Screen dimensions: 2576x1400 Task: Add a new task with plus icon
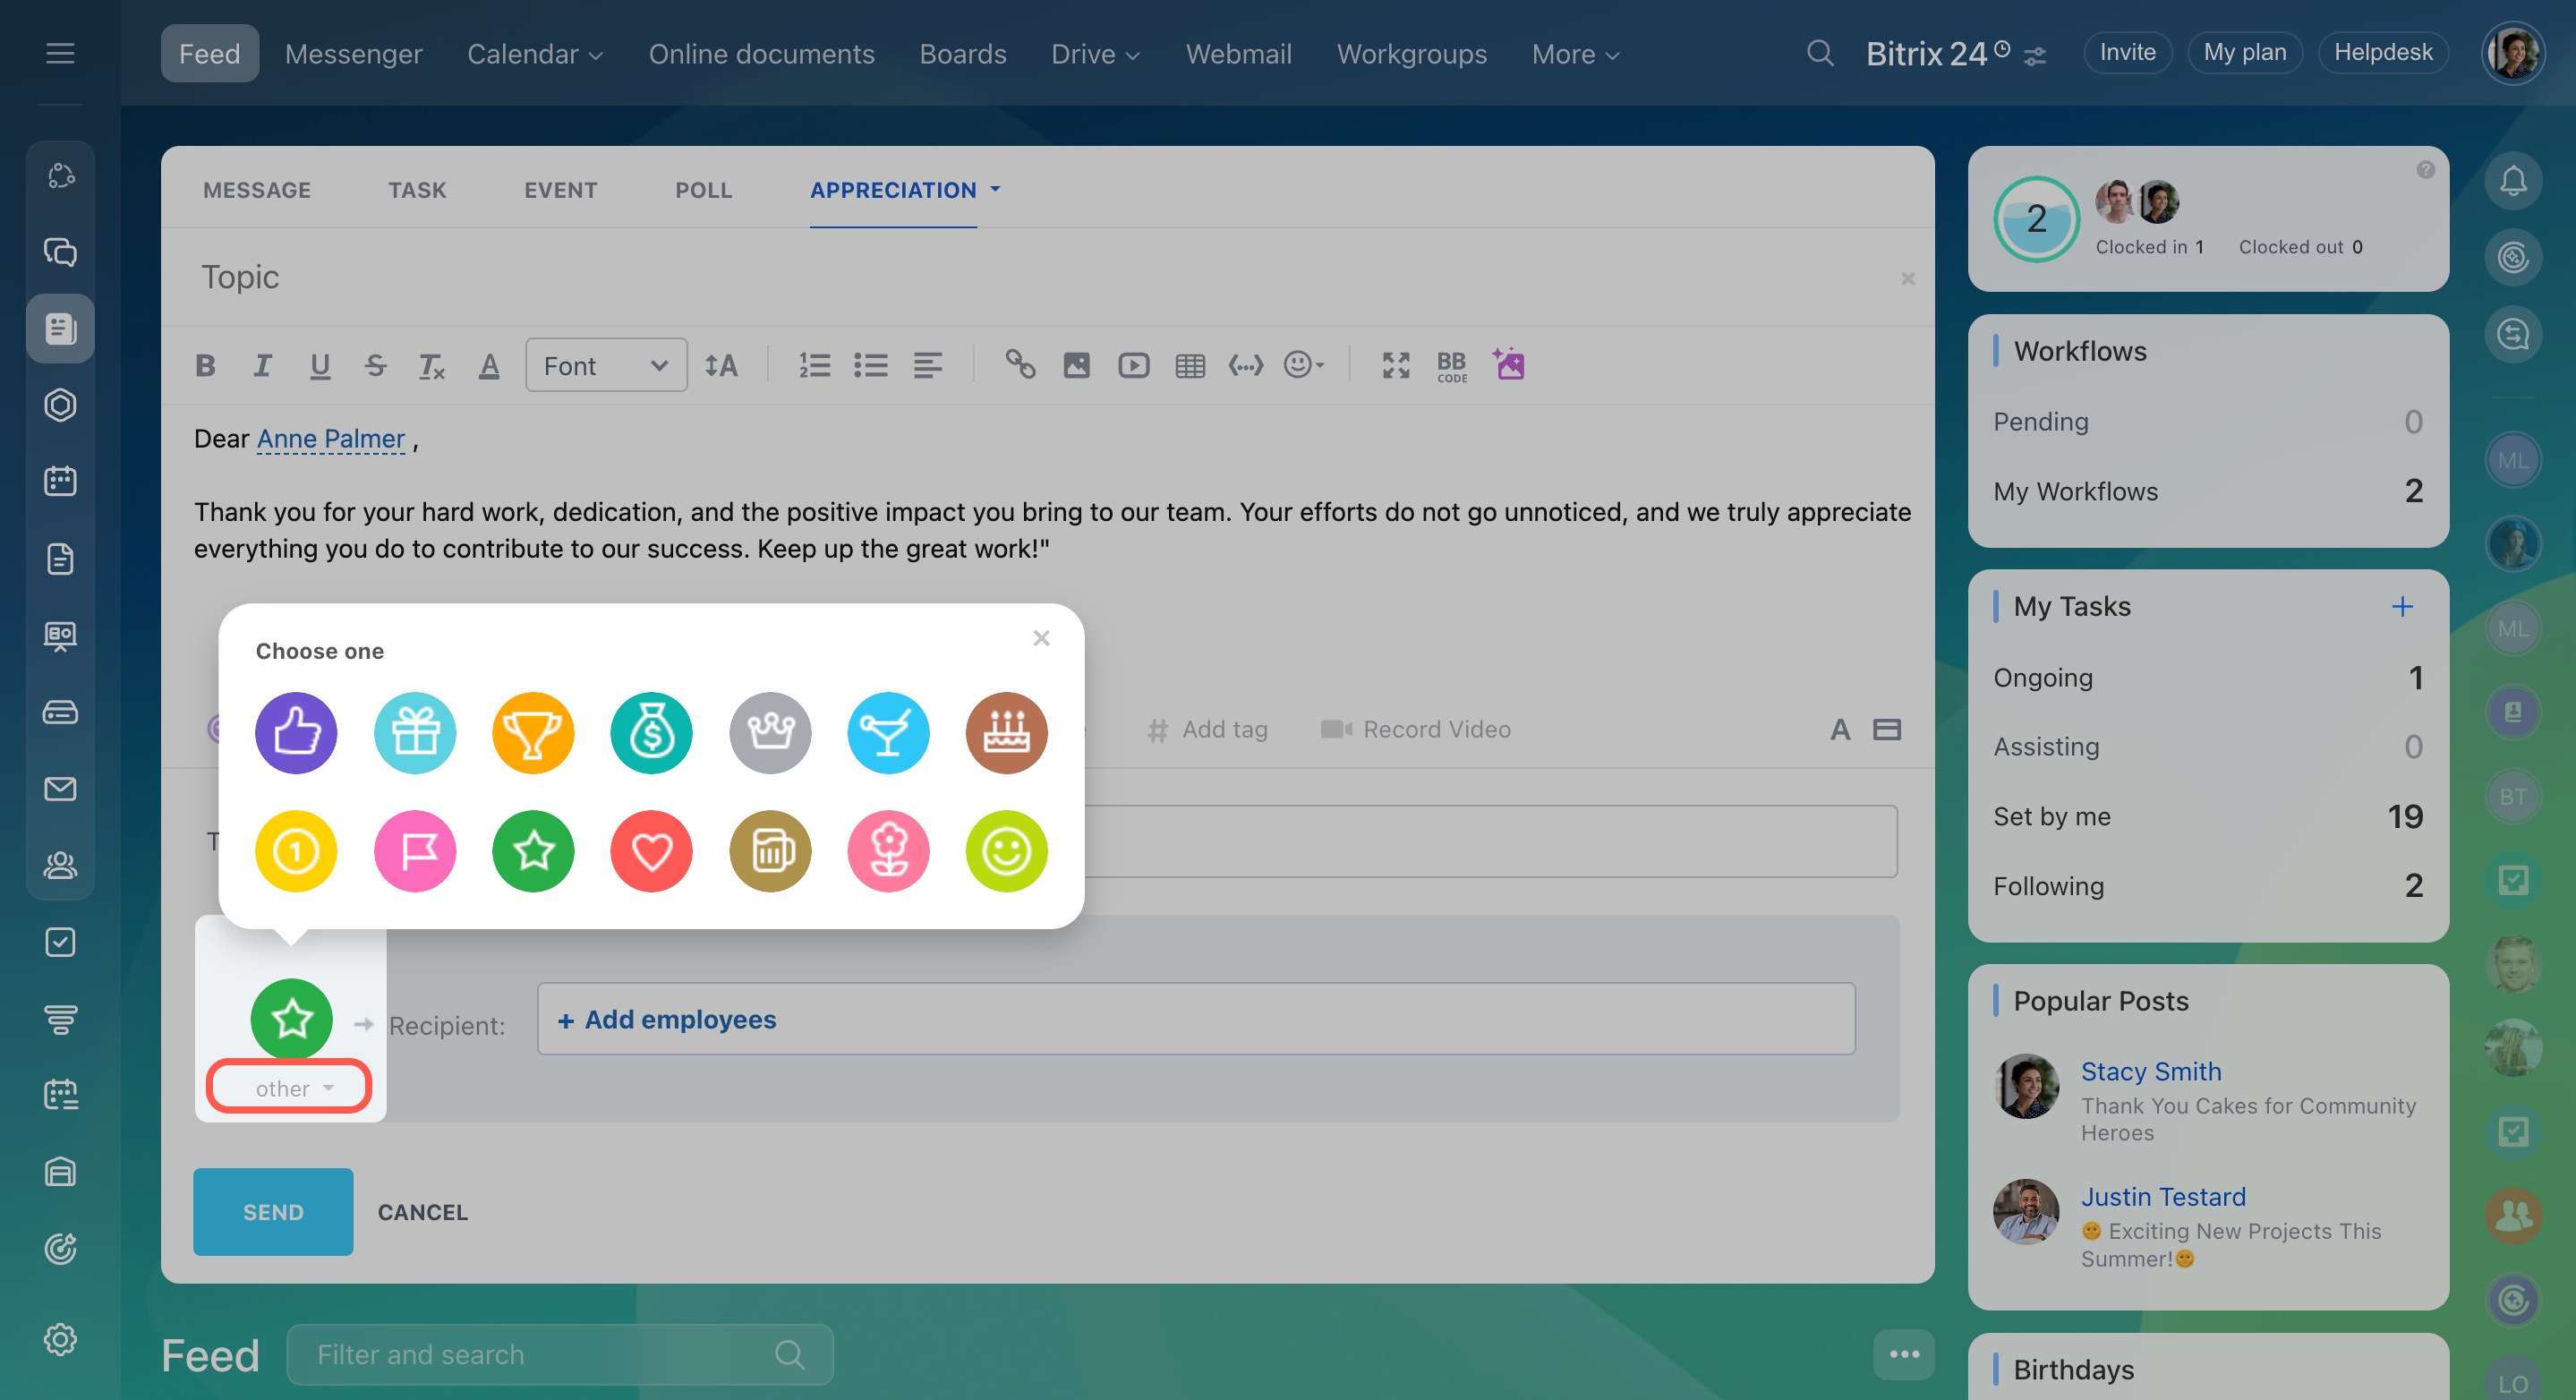coord(2402,606)
